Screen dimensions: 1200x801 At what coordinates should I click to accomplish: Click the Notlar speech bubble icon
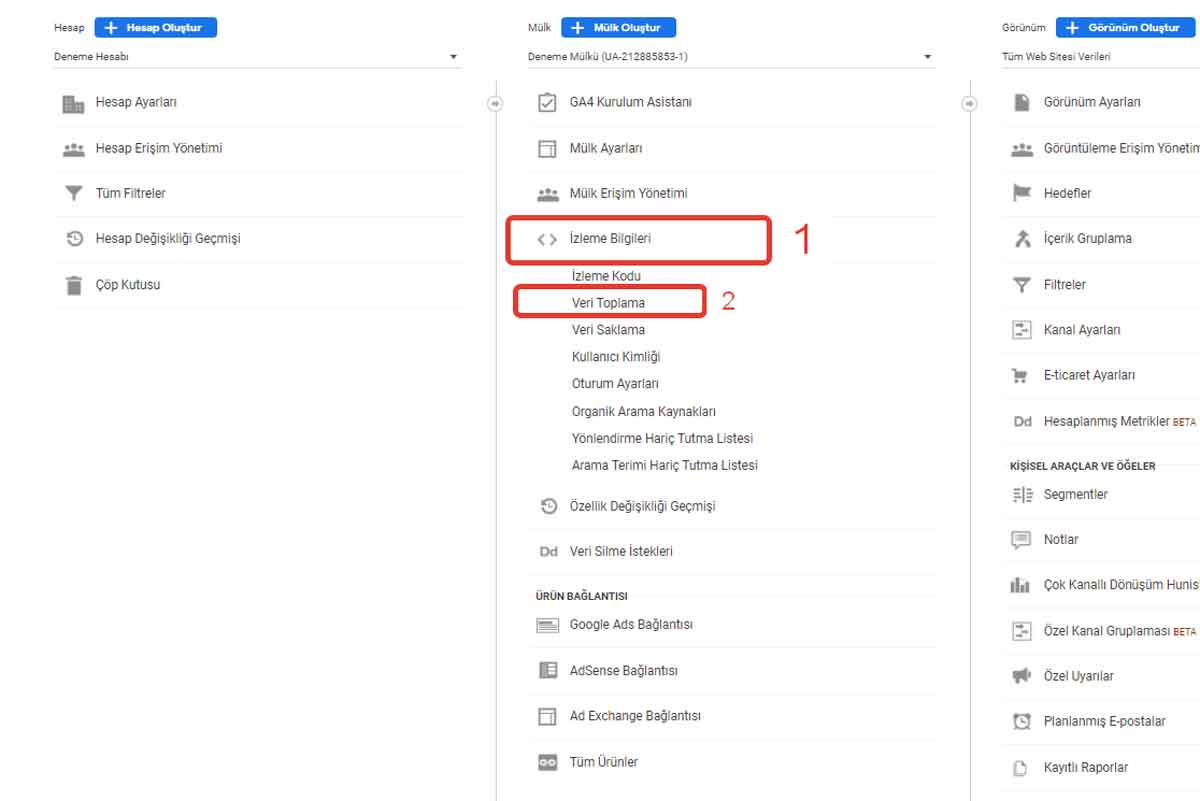pos(1021,540)
